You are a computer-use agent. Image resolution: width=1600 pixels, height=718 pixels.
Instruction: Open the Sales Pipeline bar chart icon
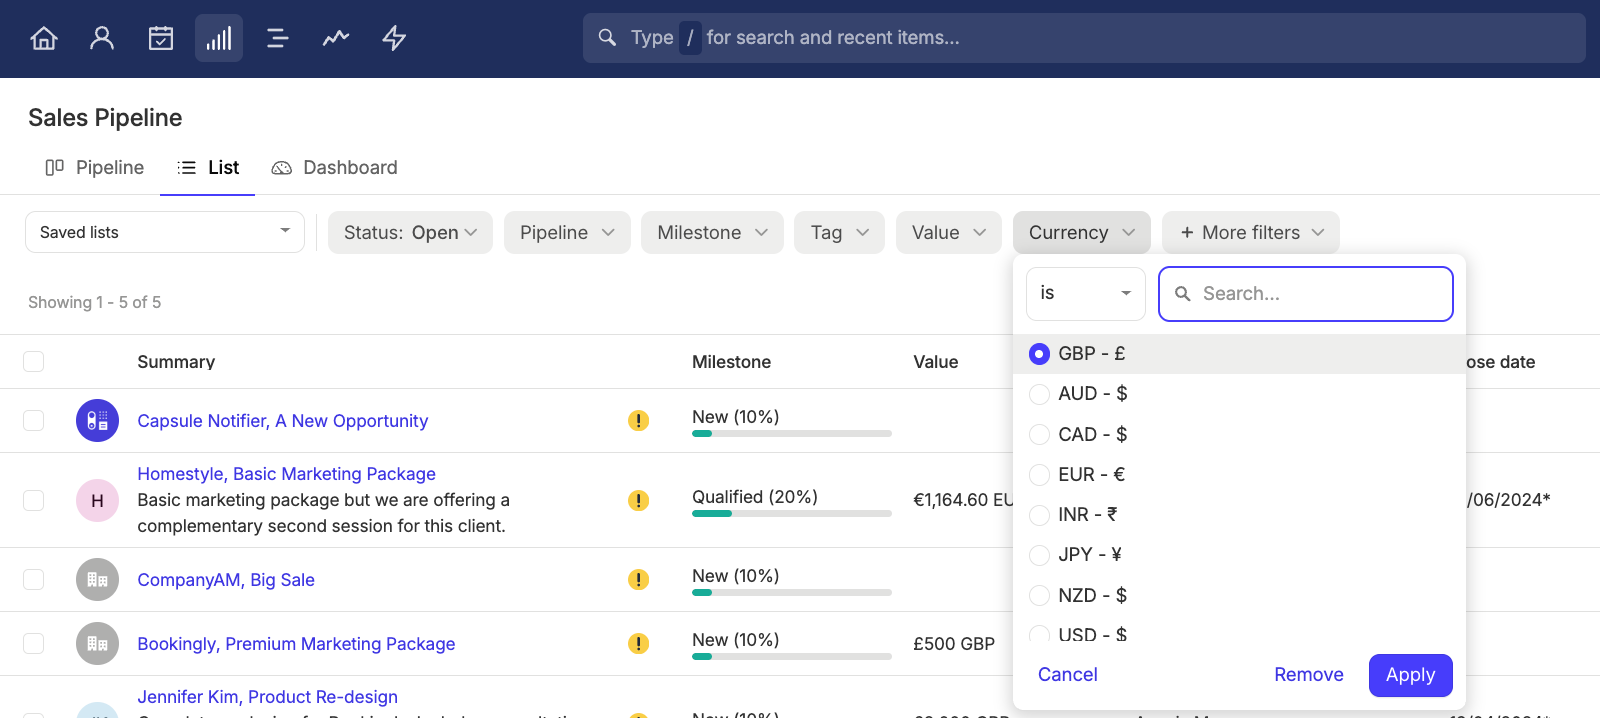[x=219, y=38]
